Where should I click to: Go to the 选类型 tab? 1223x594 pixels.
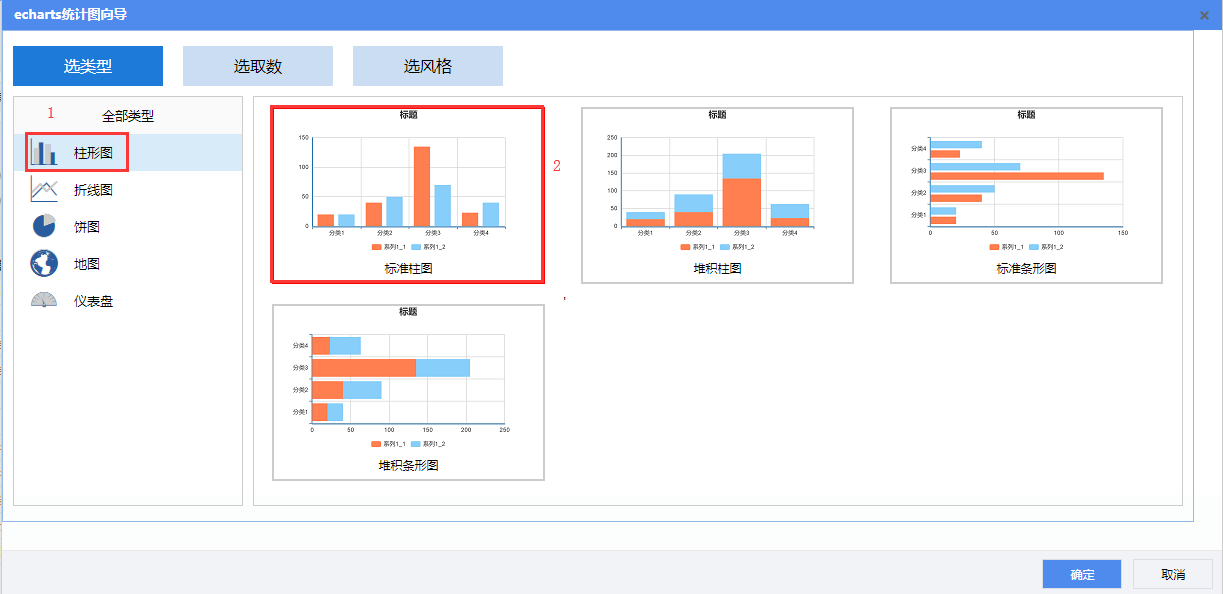[88, 66]
